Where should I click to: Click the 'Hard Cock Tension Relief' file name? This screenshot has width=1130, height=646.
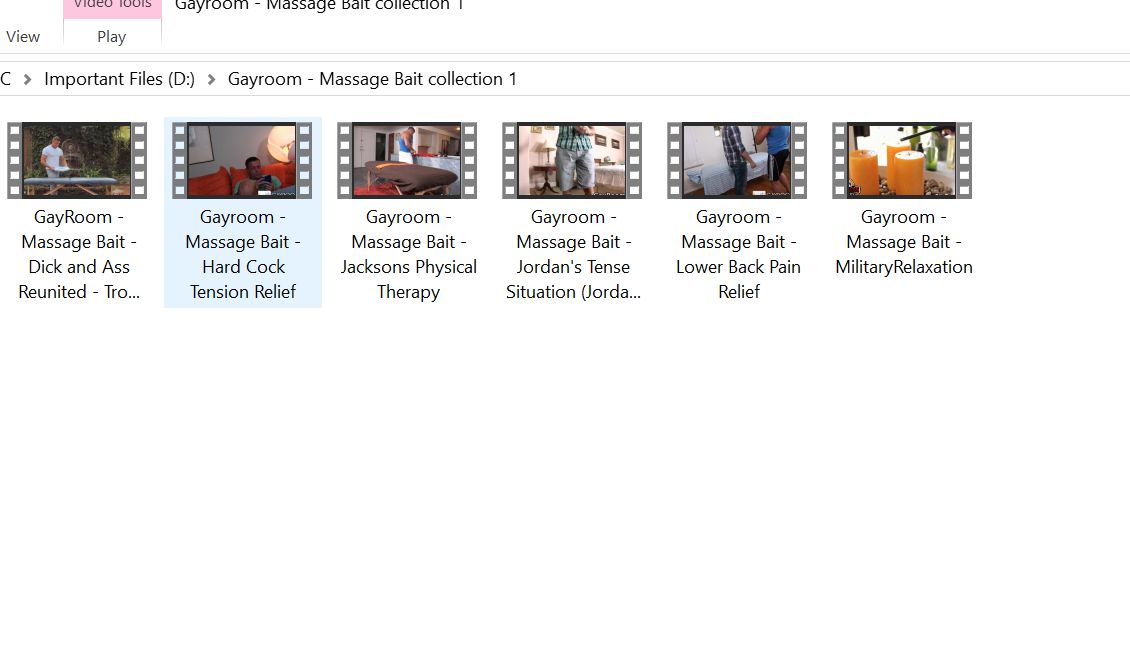(243, 255)
